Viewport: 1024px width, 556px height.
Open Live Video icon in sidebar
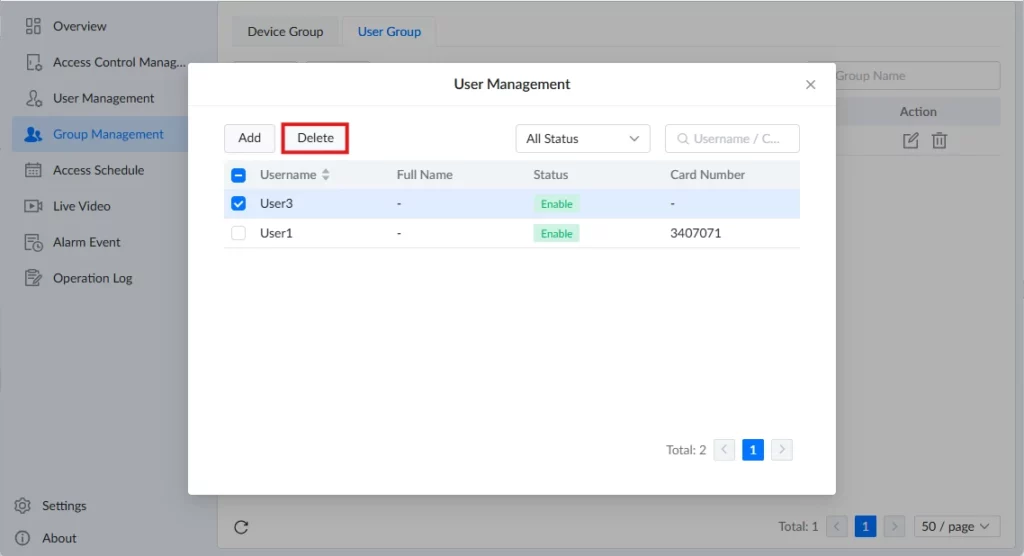[x=33, y=206]
